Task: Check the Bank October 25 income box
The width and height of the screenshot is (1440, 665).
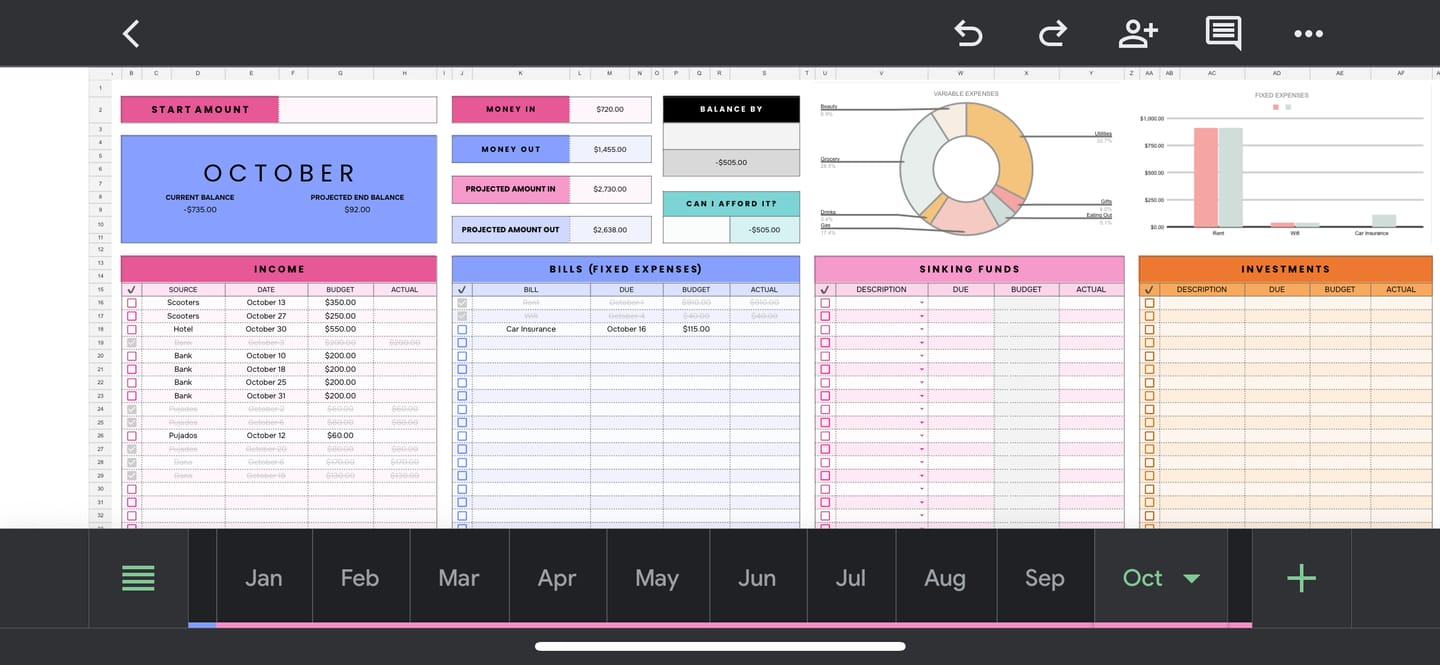Action: [x=131, y=382]
